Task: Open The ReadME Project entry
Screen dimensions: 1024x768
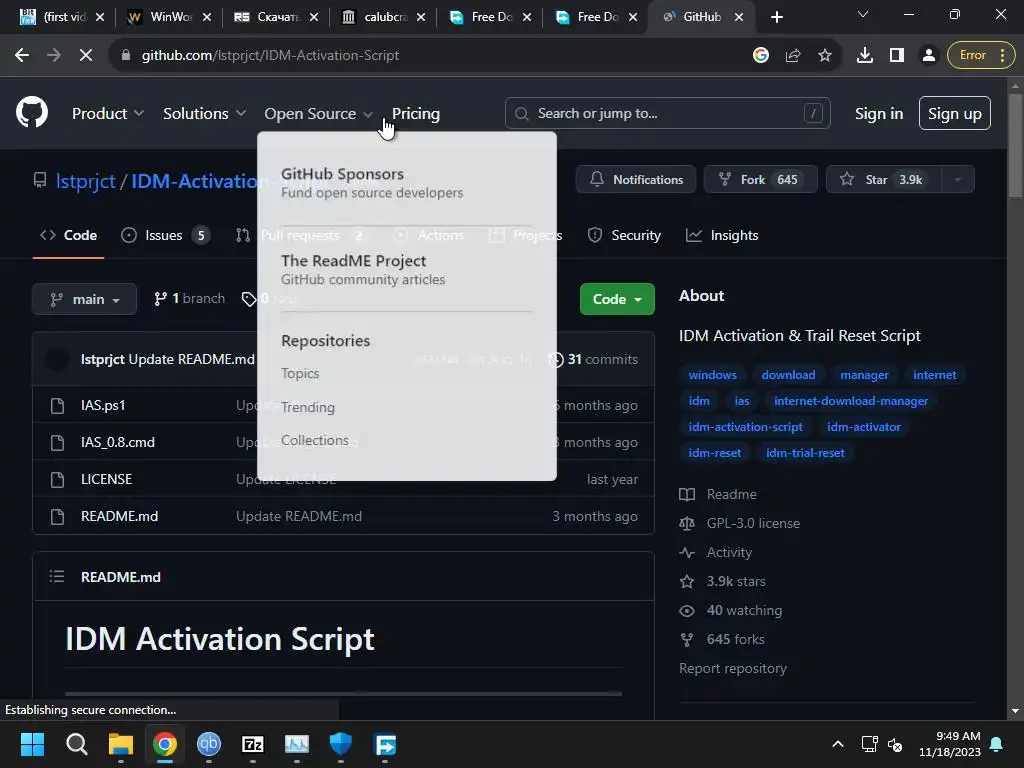Action: [363, 270]
